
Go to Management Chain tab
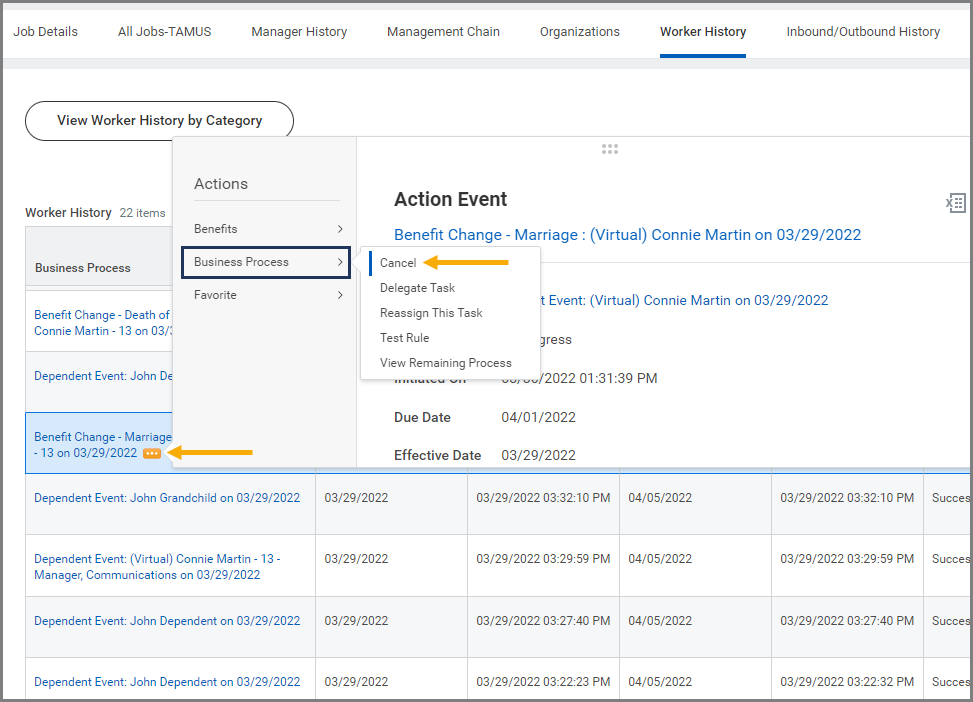(443, 32)
